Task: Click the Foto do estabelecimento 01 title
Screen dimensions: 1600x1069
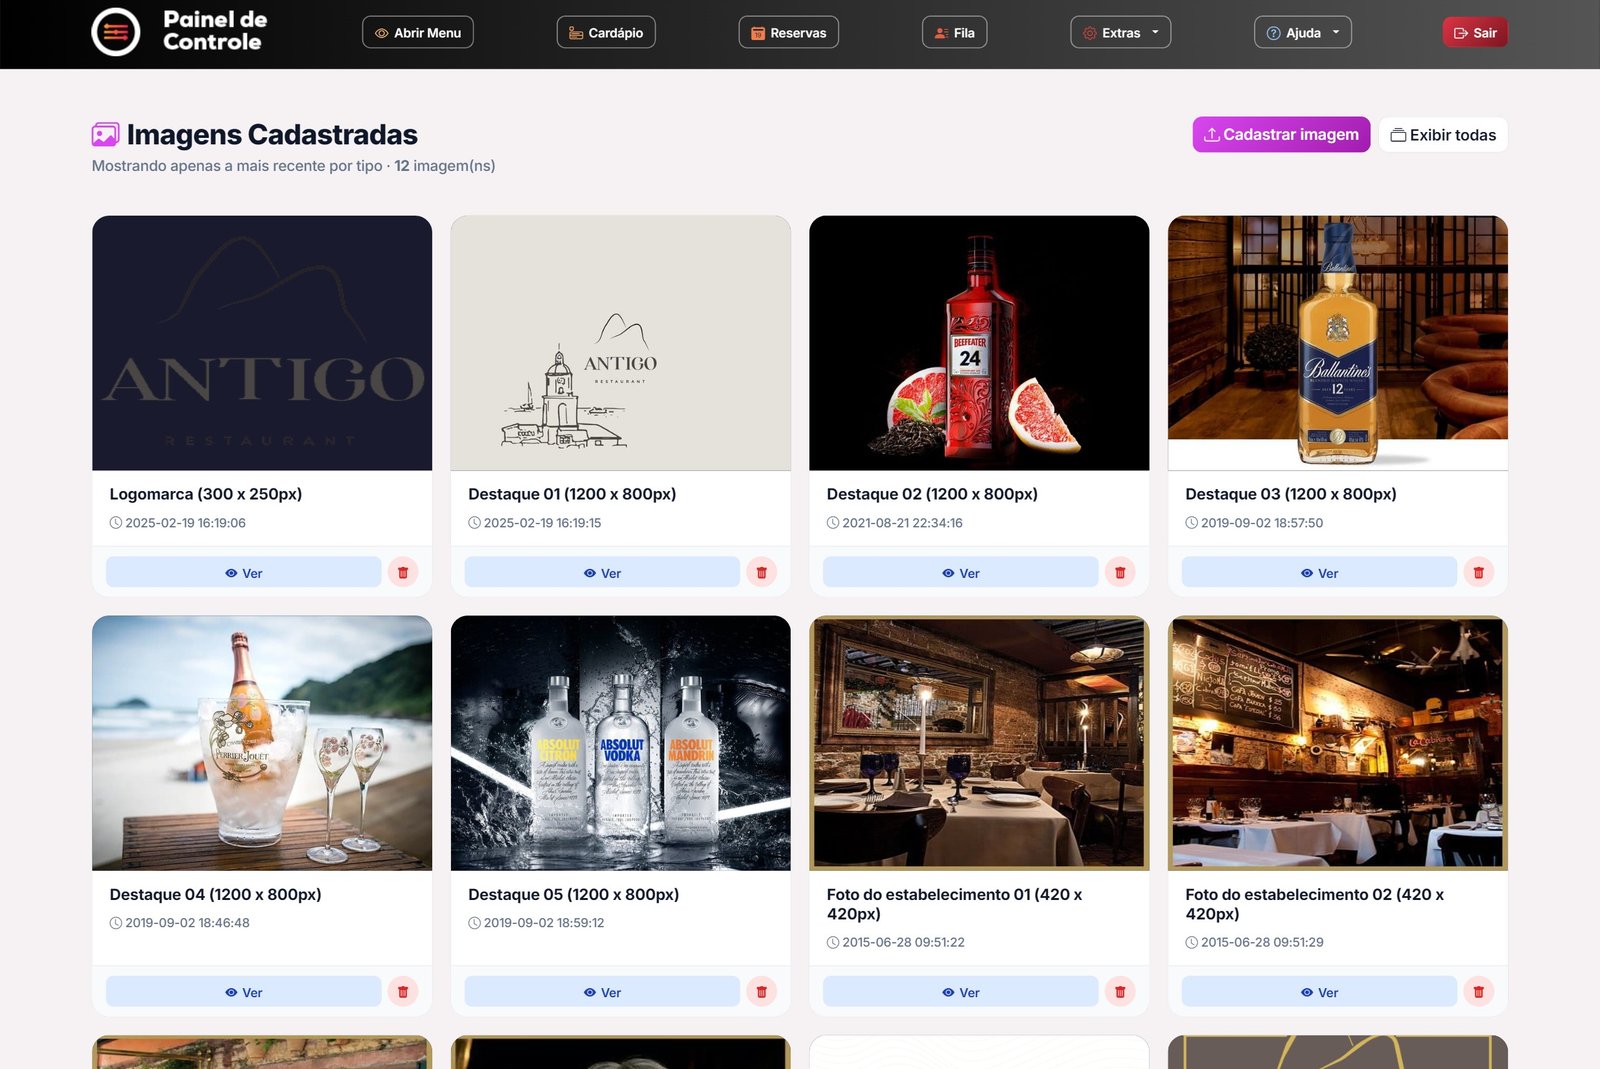Action: (x=955, y=904)
